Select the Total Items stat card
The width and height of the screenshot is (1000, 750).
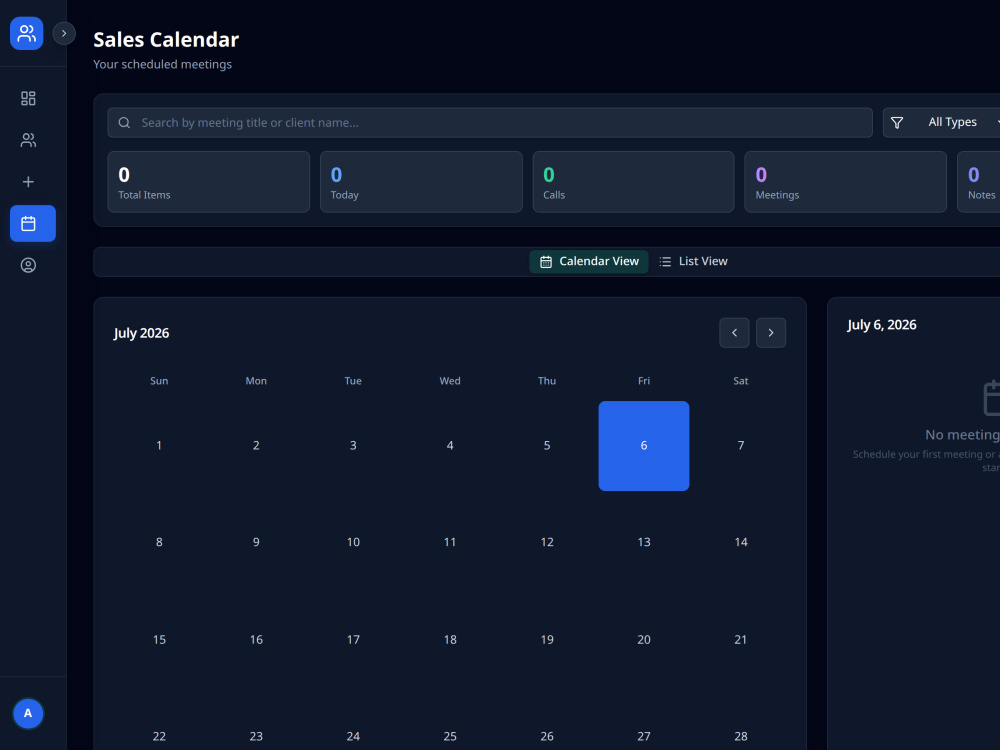point(209,182)
